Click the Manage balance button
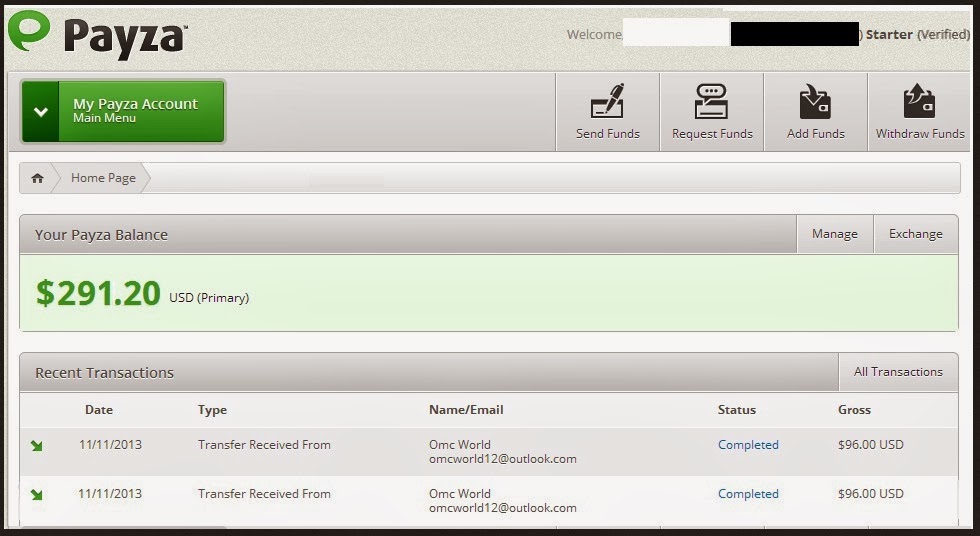980x536 pixels. coord(834,234)
